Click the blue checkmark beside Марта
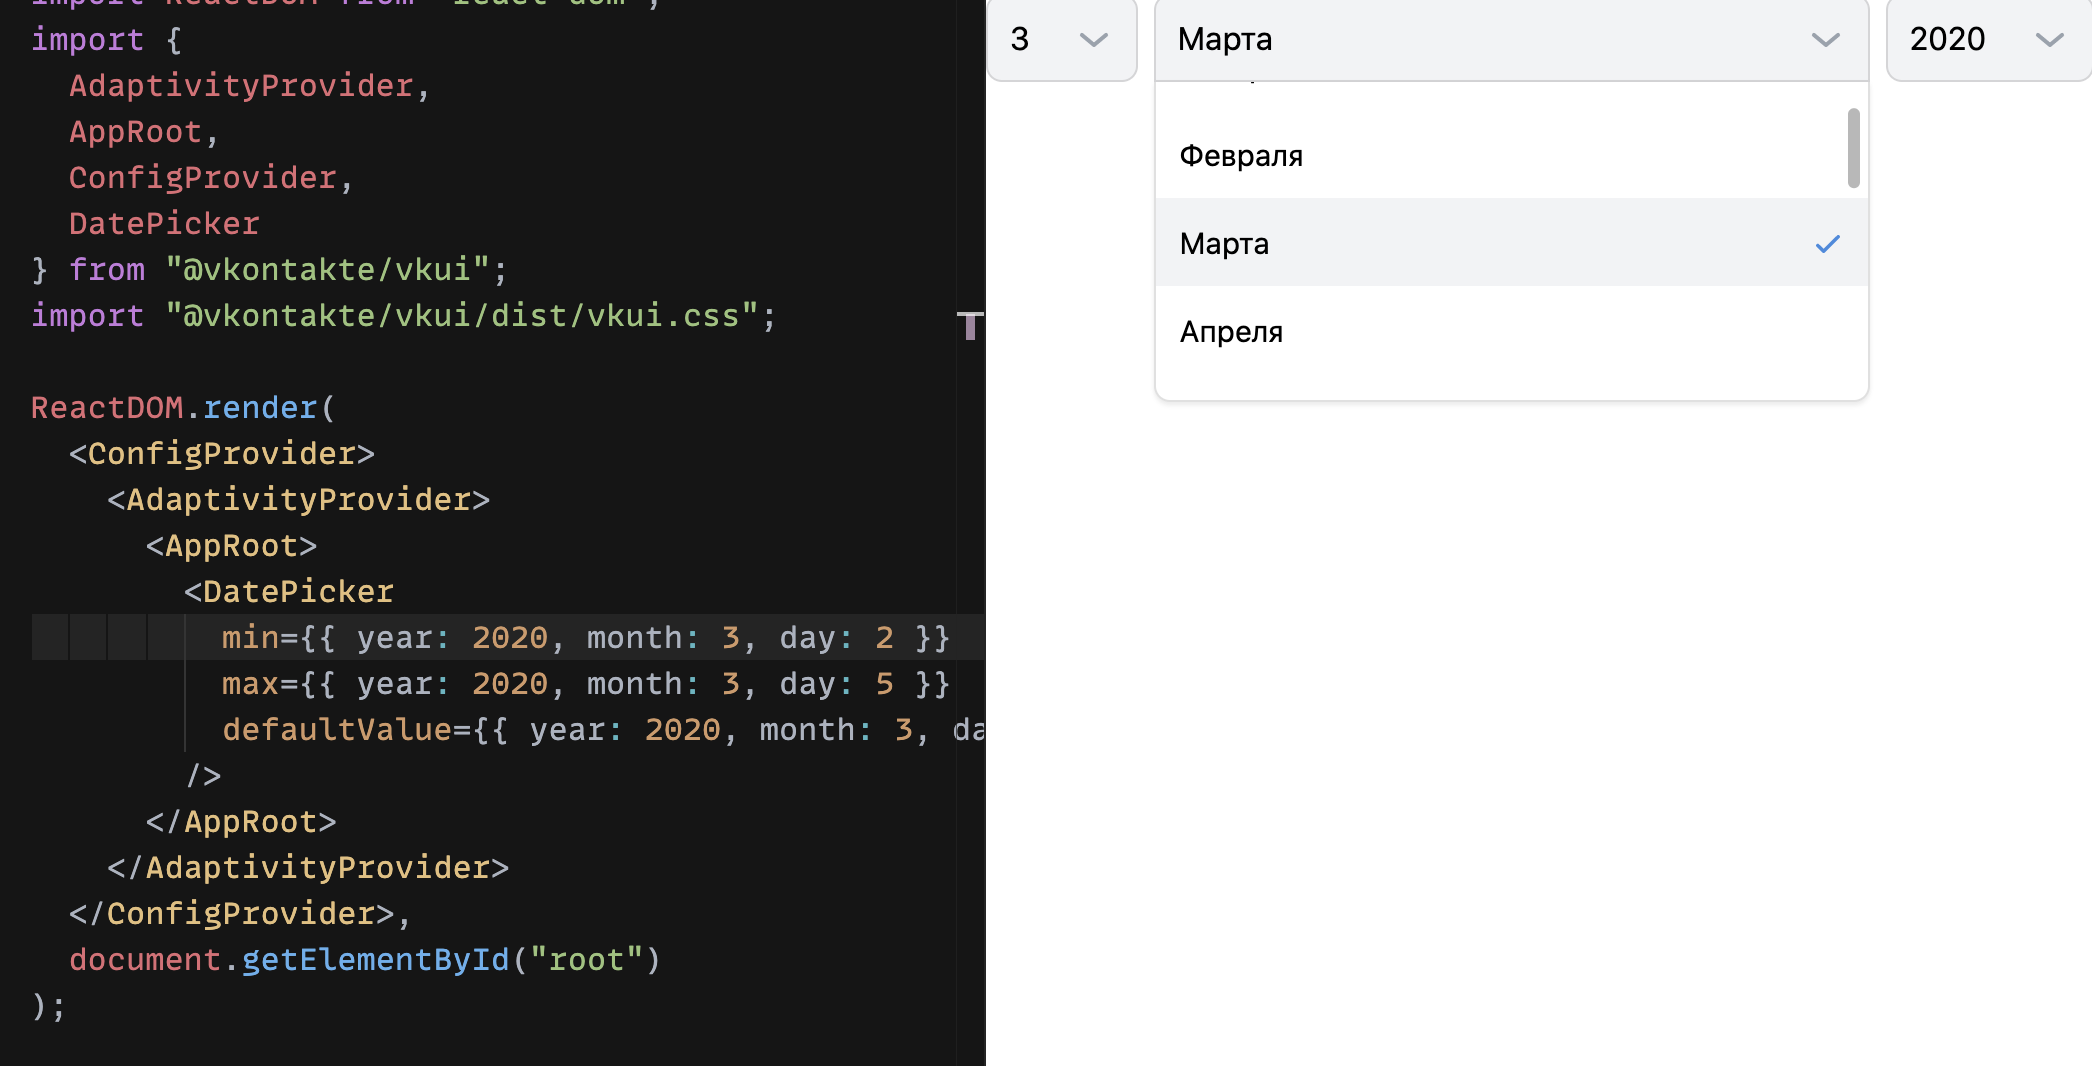The width and height of the screenshot is (2092, 1066). coord(1827,244)
